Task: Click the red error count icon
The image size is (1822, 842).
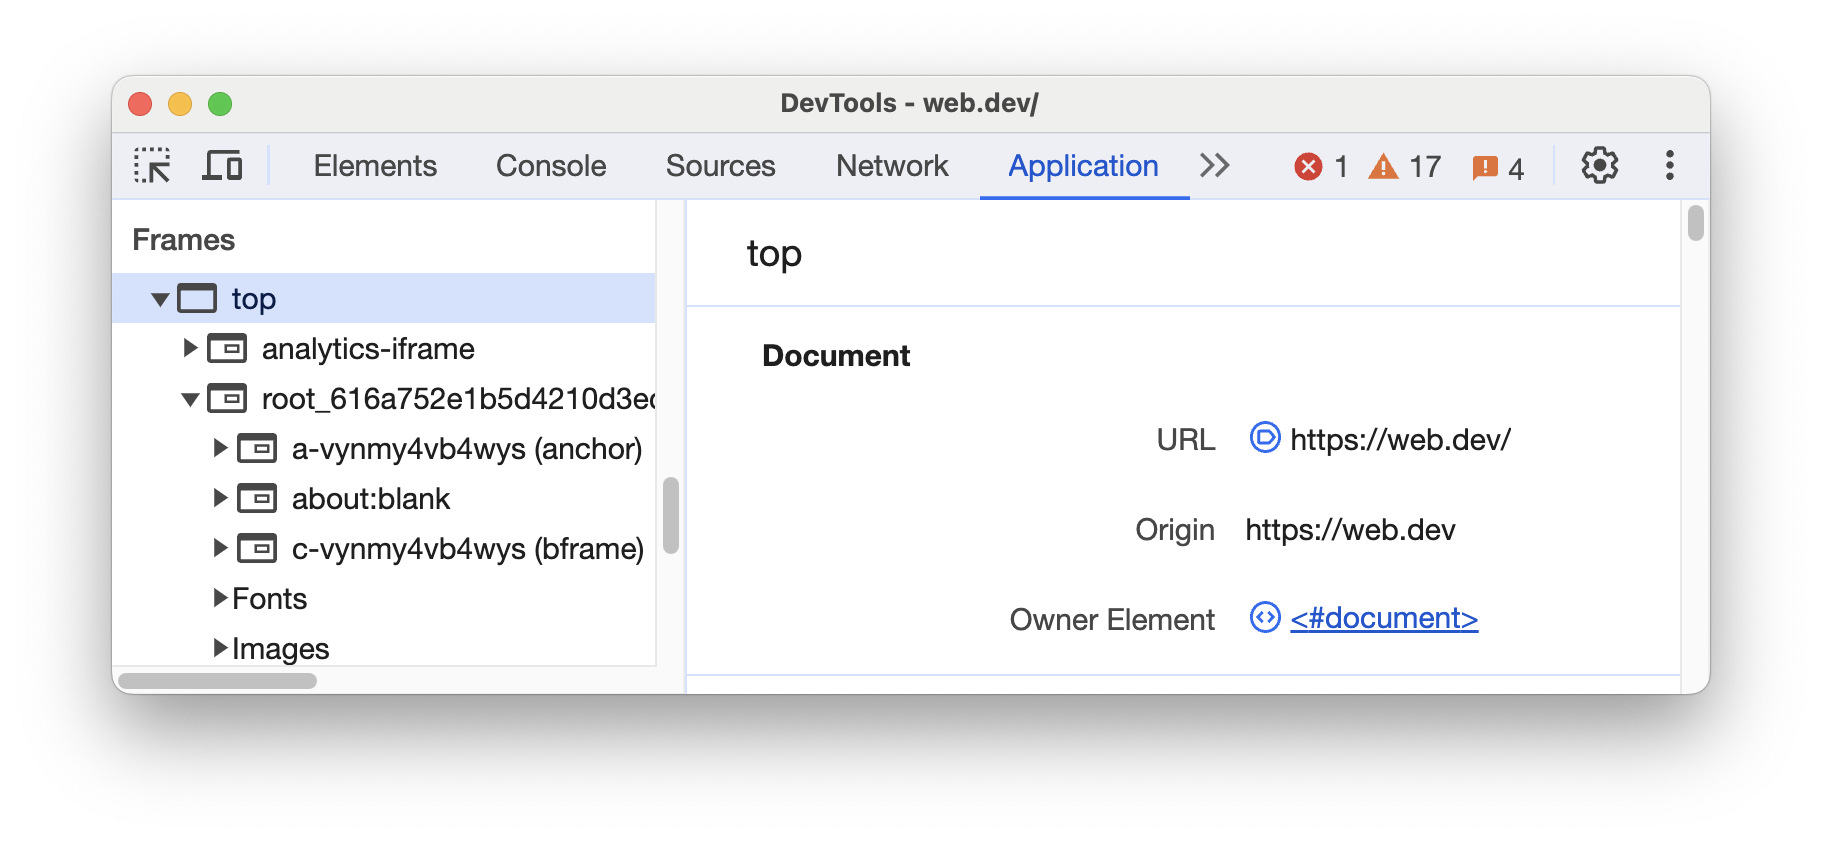Action: coord(1308,166)
